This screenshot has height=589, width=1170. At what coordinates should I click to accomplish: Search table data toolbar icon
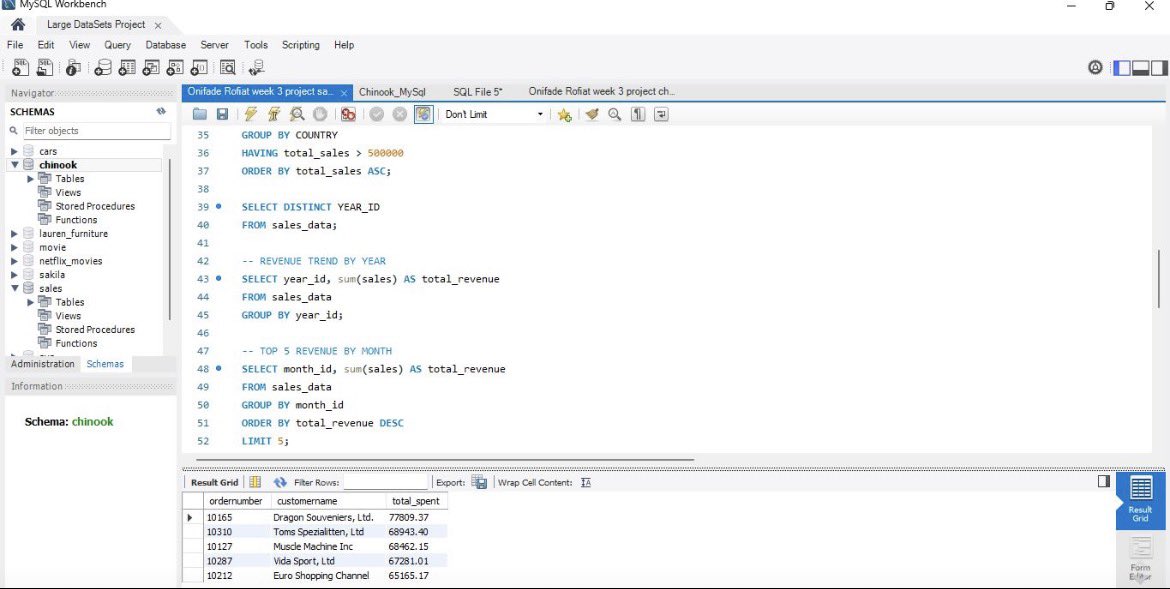pos(227,68)
